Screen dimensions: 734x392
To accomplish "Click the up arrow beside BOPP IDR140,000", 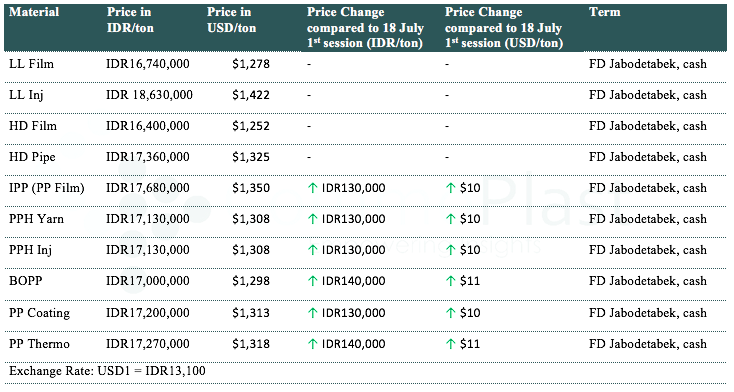I will (x=312, y=281).
